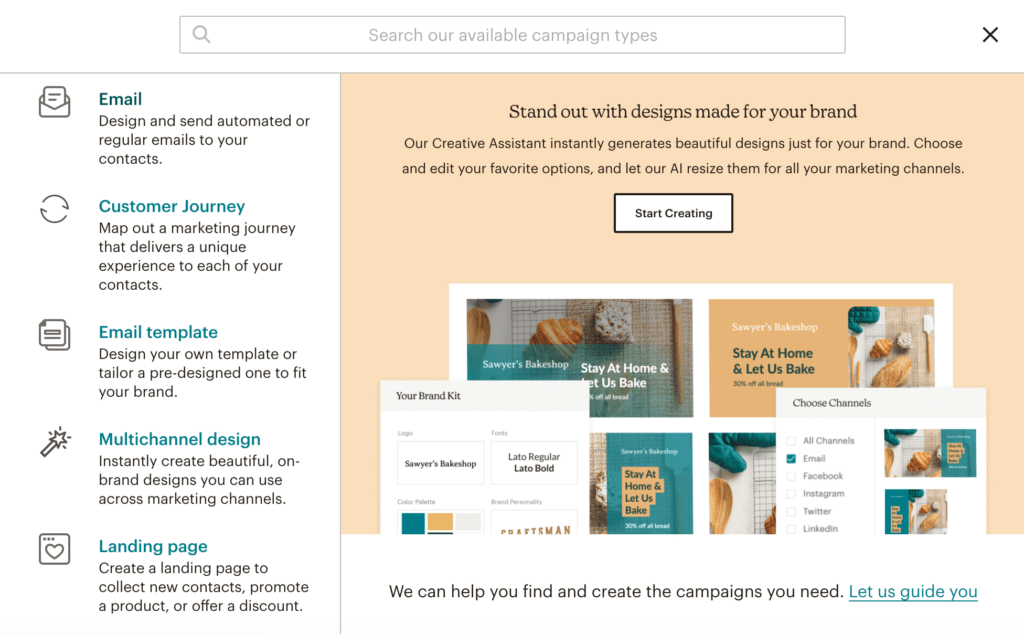Follow the Let us guide you link
This screenshot has height=634, width=1024.
pyautogui.click(x=913, y=592)
